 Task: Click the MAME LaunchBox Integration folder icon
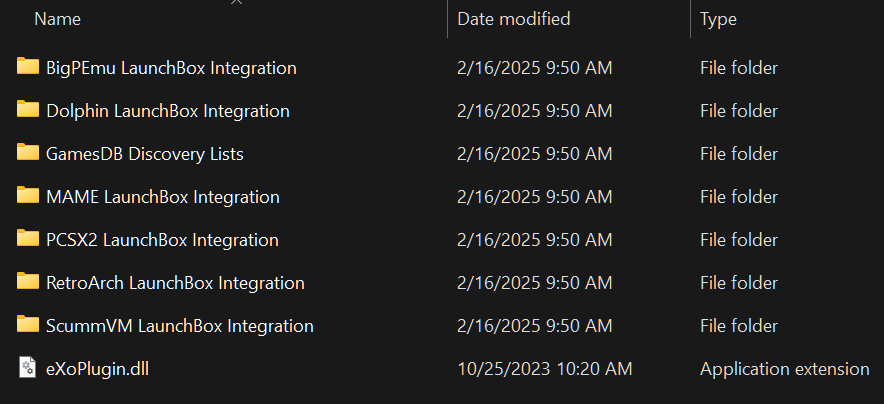pyautogui.click(x=28, y=196)
